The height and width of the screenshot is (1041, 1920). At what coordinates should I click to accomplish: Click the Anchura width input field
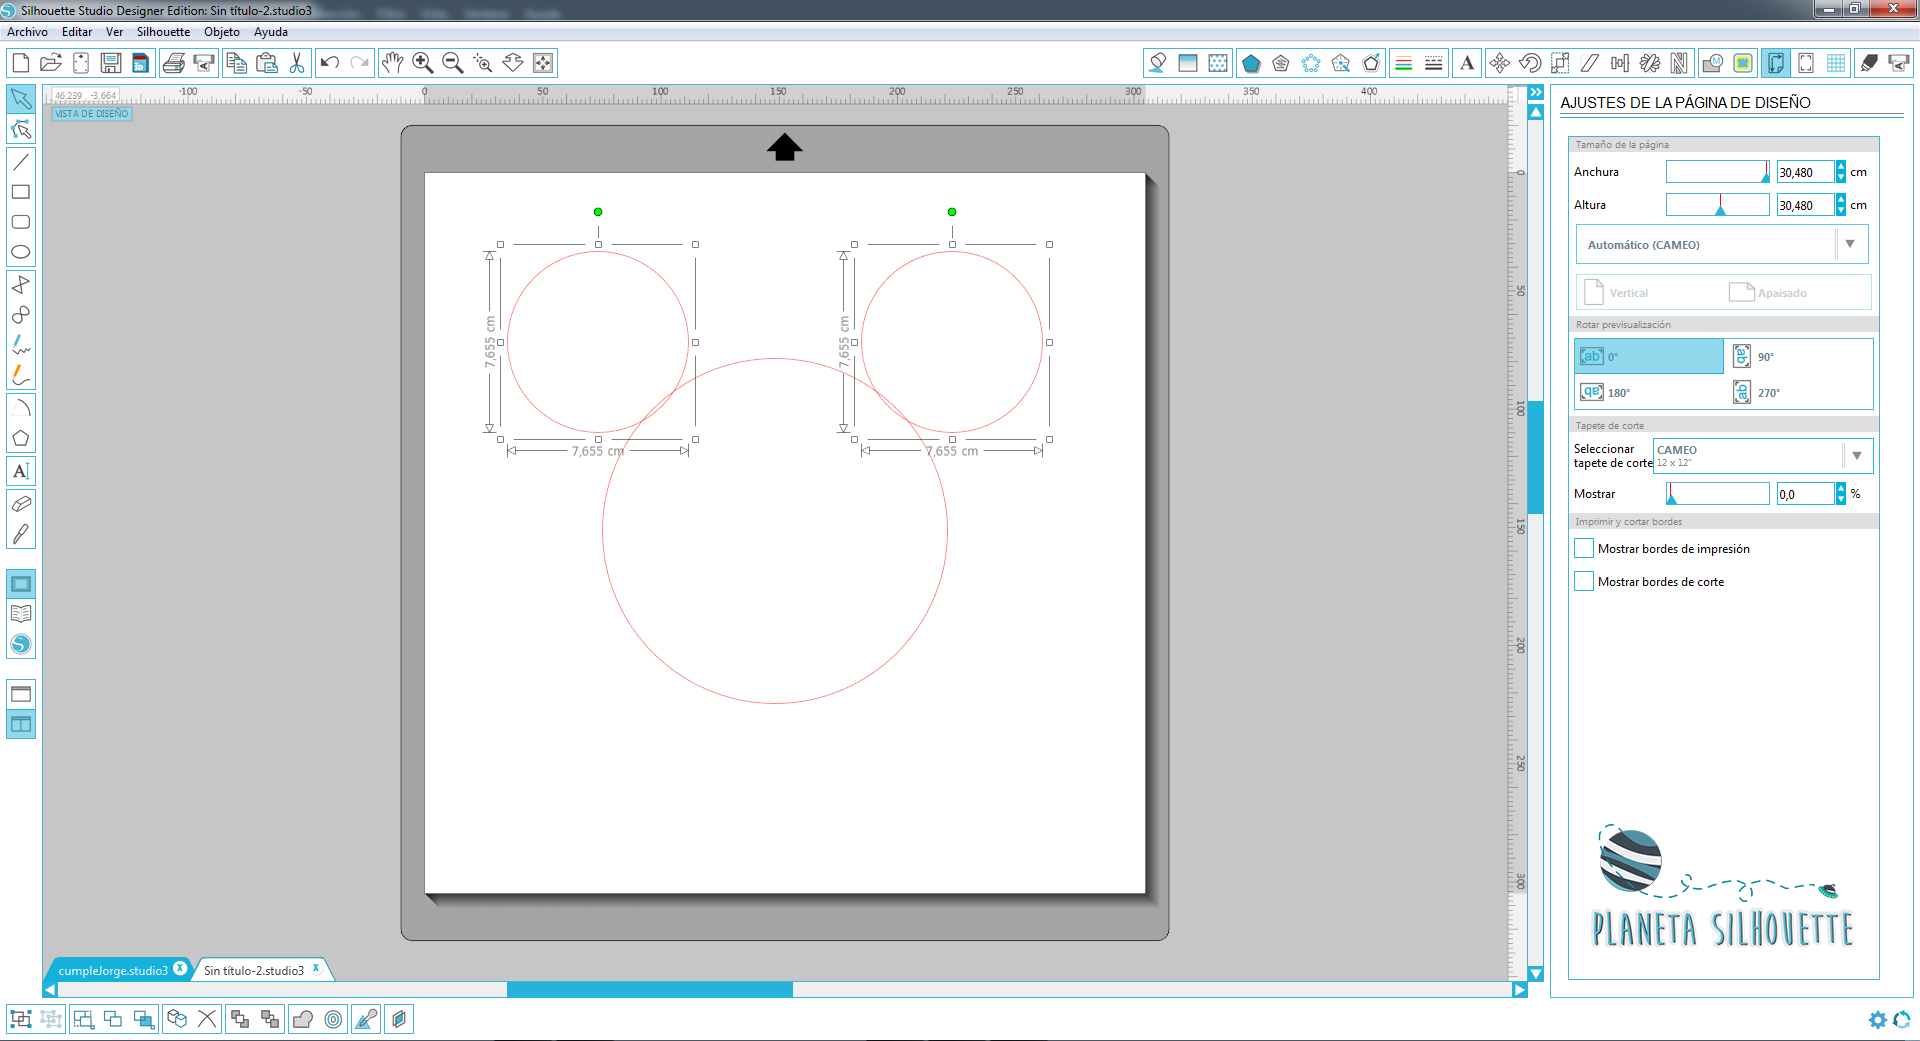(1804, 172)
